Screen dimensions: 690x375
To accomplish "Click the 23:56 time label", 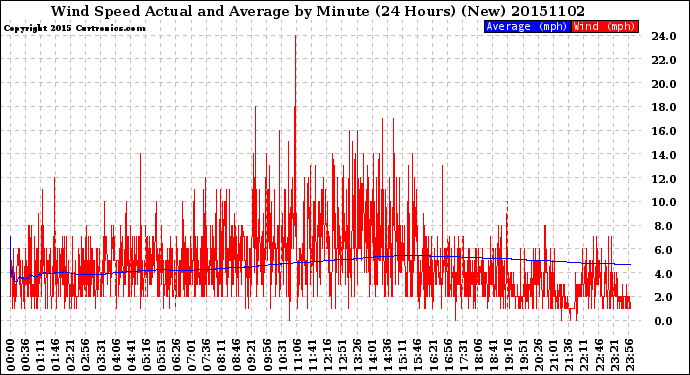I will [x=629, y=355].
